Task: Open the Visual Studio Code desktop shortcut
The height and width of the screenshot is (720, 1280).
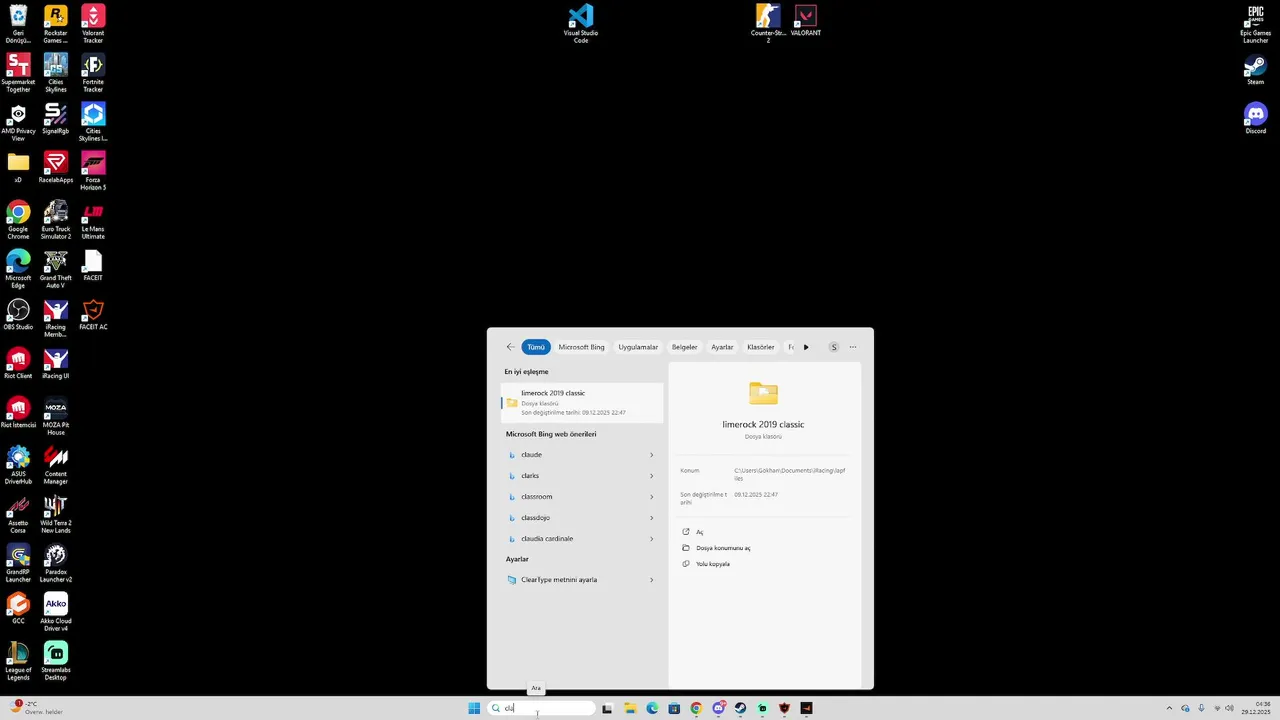Action: tap(581, 23)
